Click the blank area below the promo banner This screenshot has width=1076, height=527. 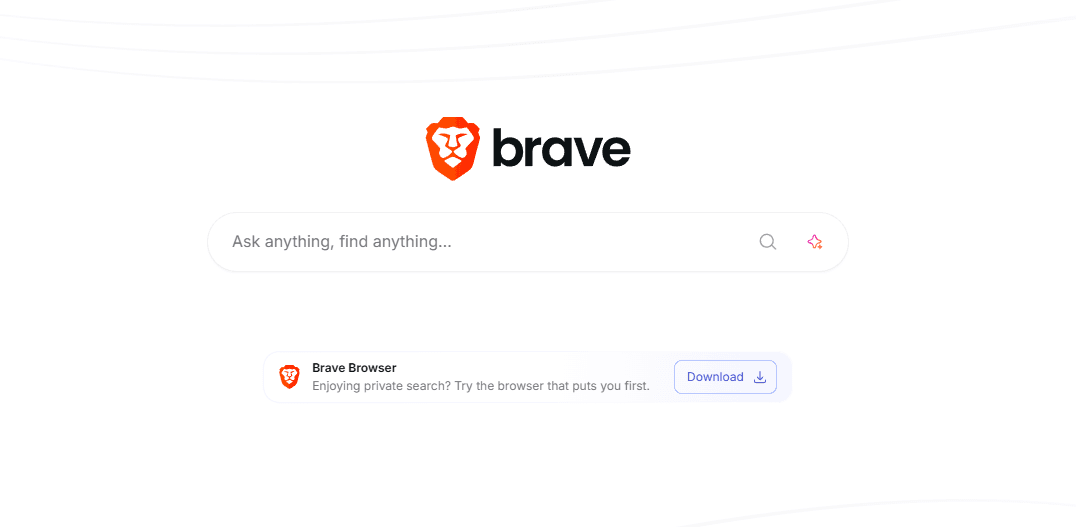(528, 460)
